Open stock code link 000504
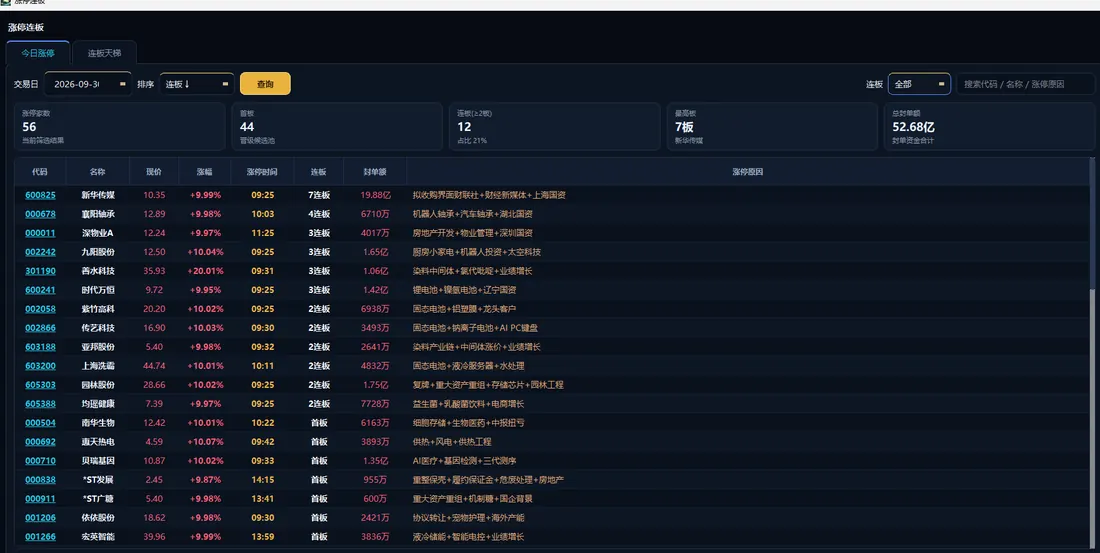This screenshot has width=1100, height=553. pos(40,422)
